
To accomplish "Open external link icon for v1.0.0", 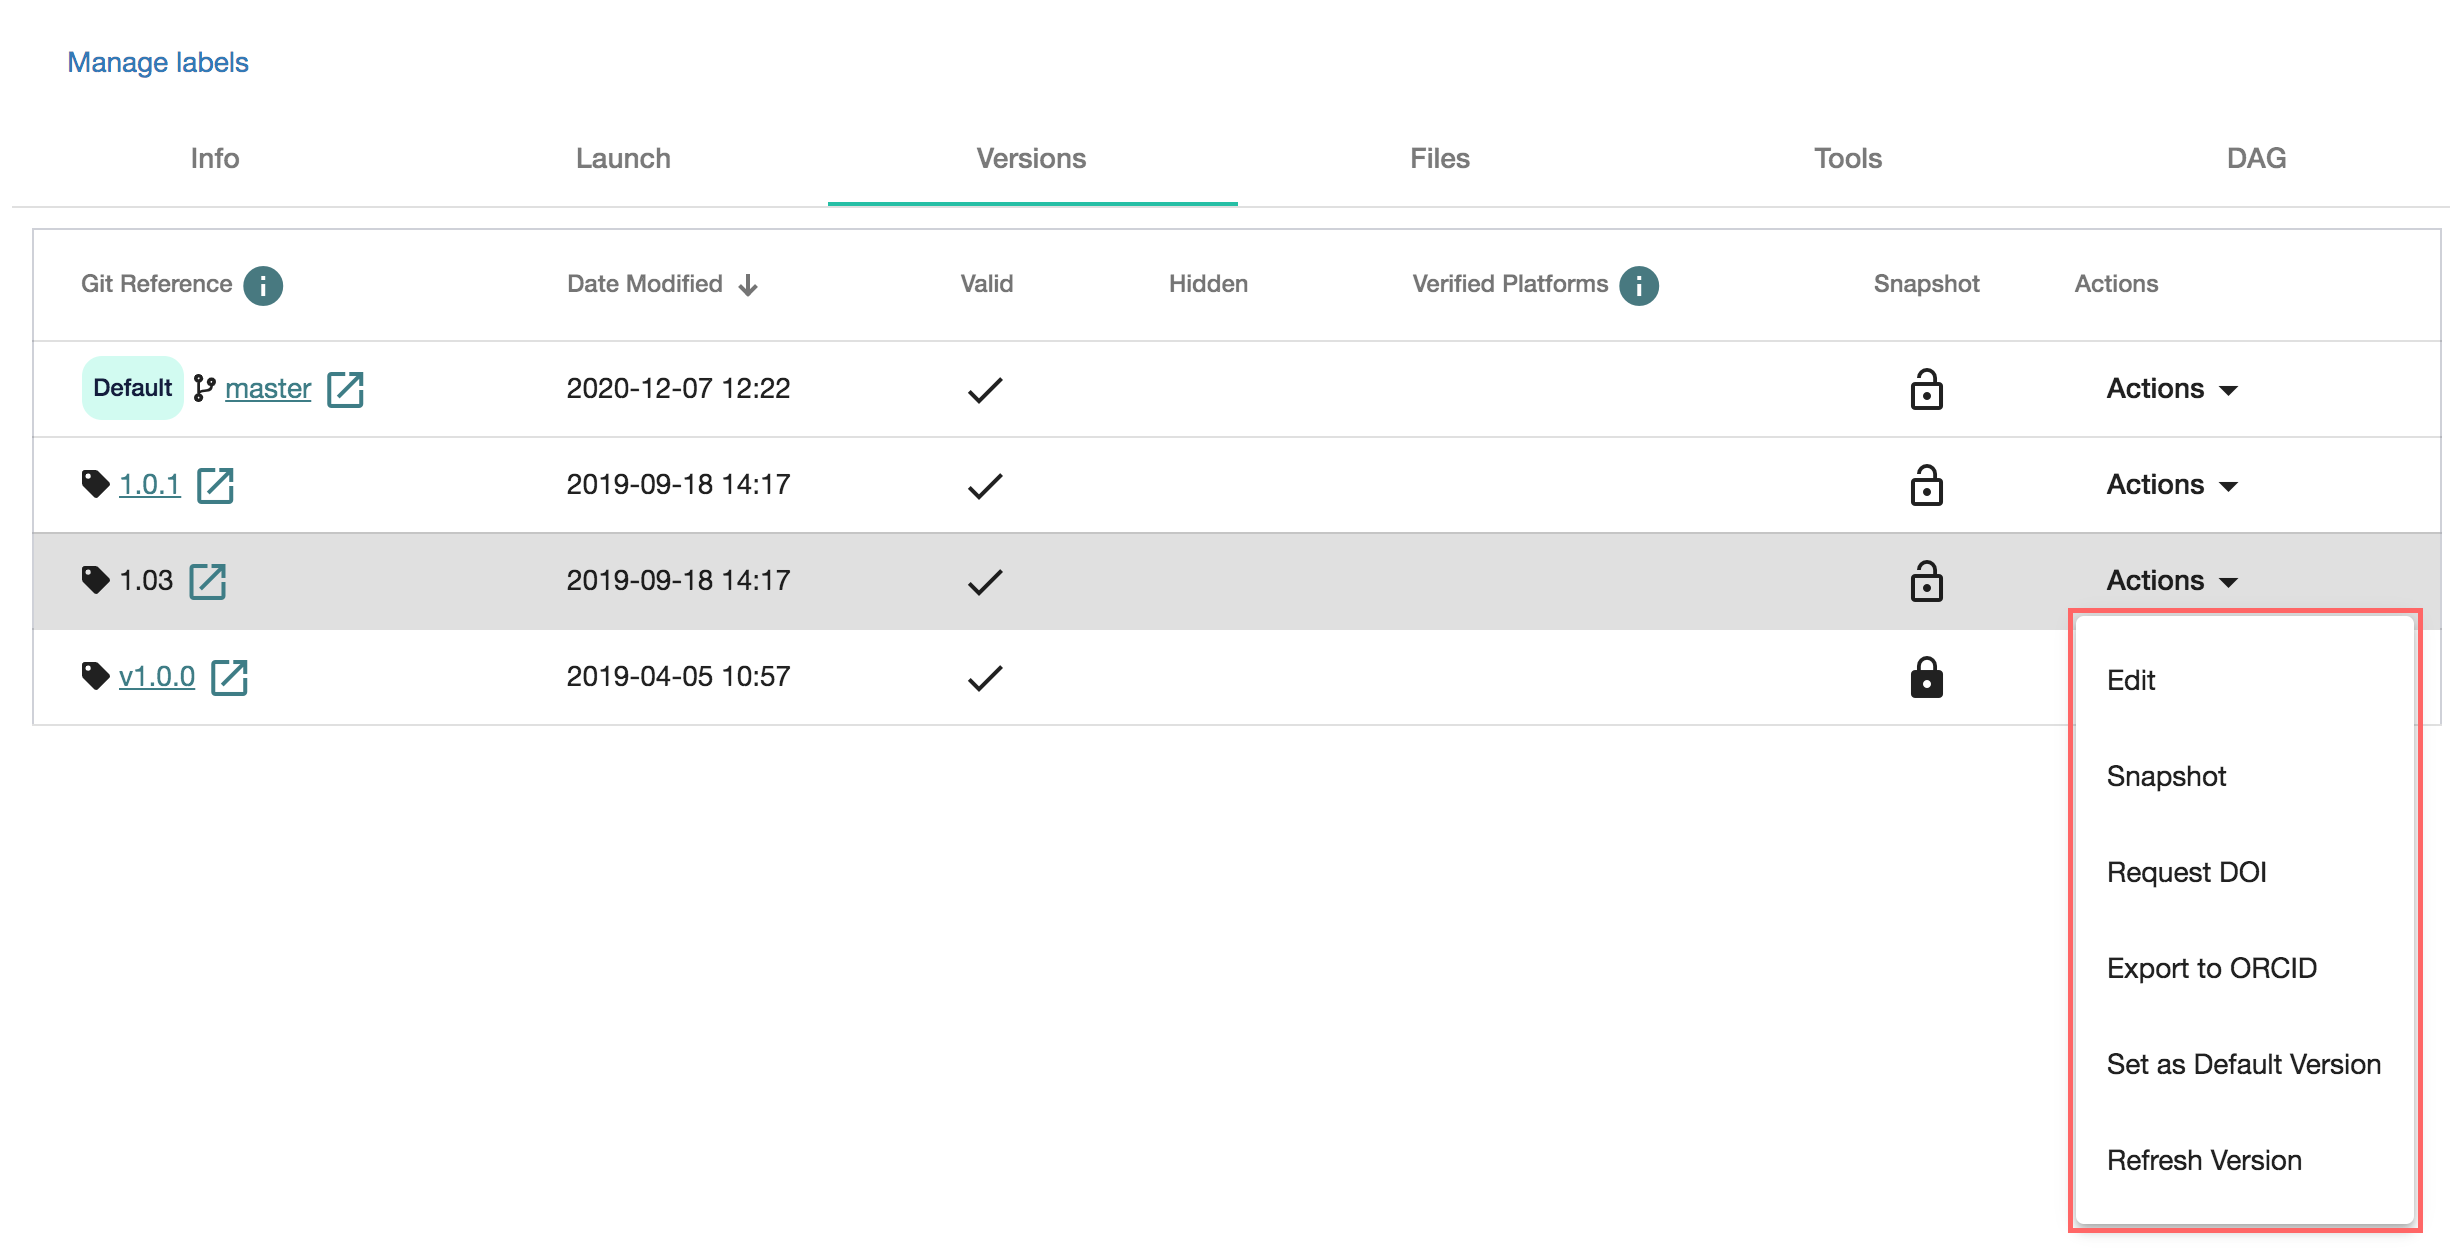I will click(x=229, y=677).
